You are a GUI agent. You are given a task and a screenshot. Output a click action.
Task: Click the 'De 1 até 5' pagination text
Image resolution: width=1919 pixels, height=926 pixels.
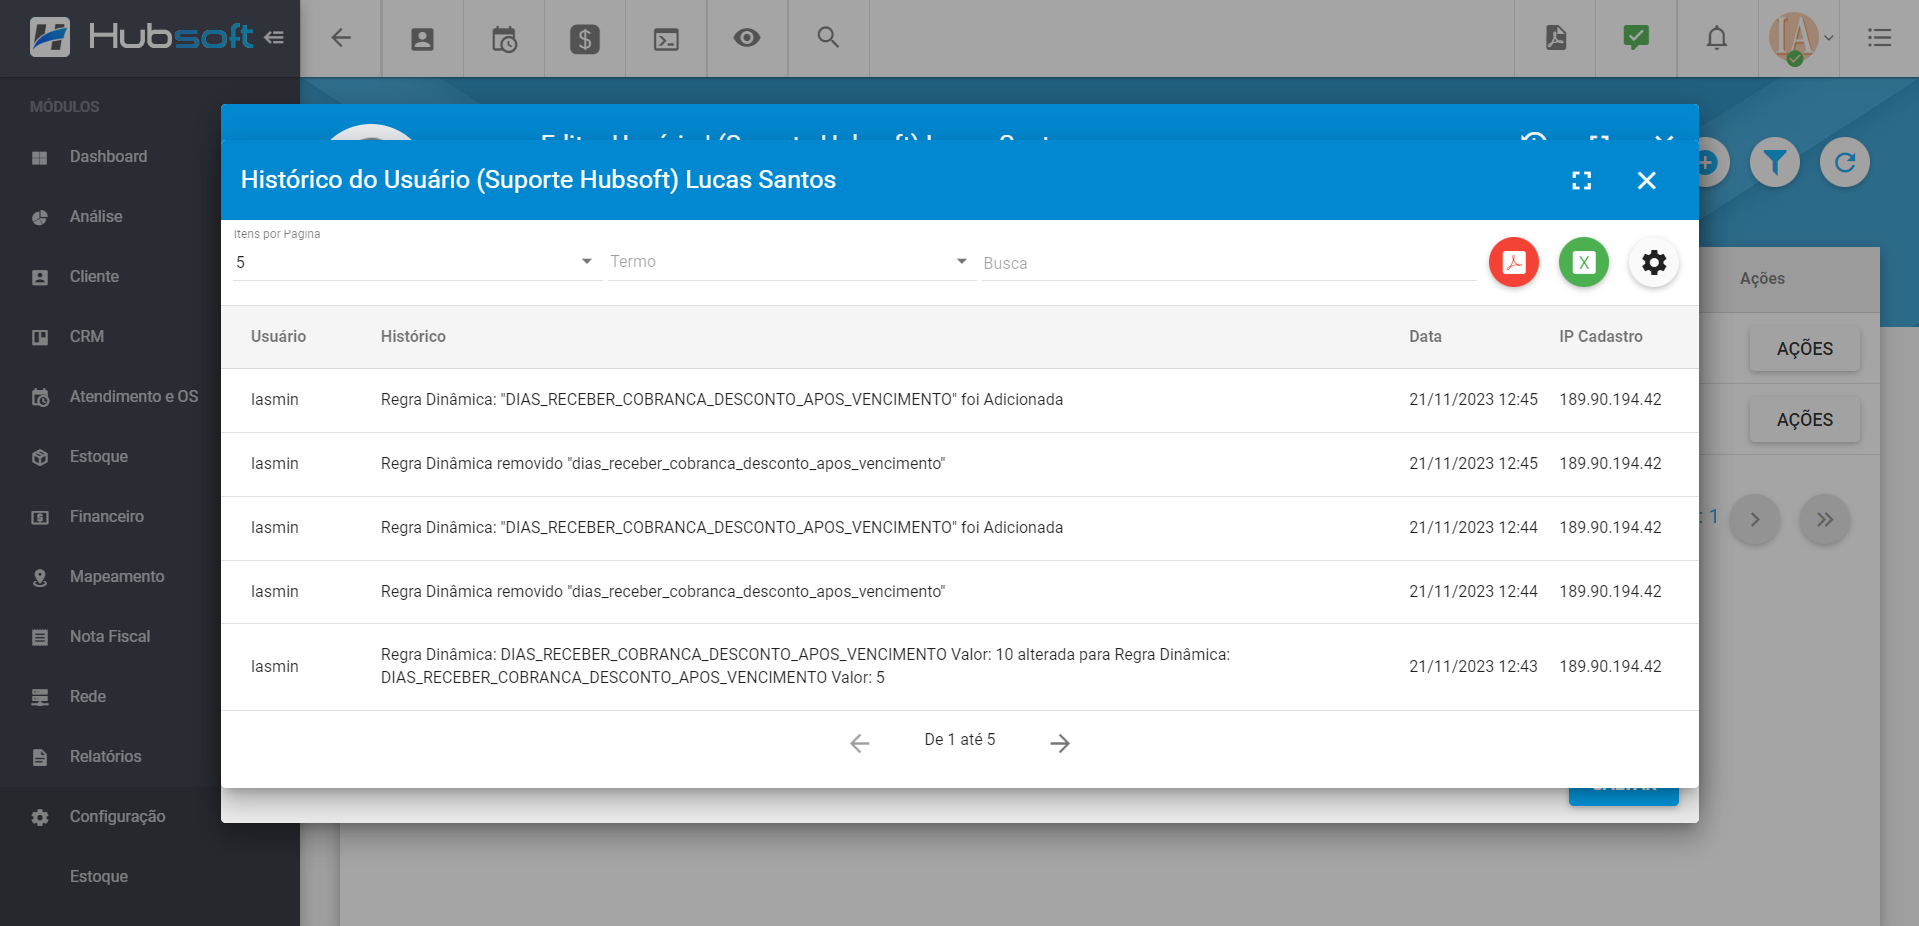[960, 740]
